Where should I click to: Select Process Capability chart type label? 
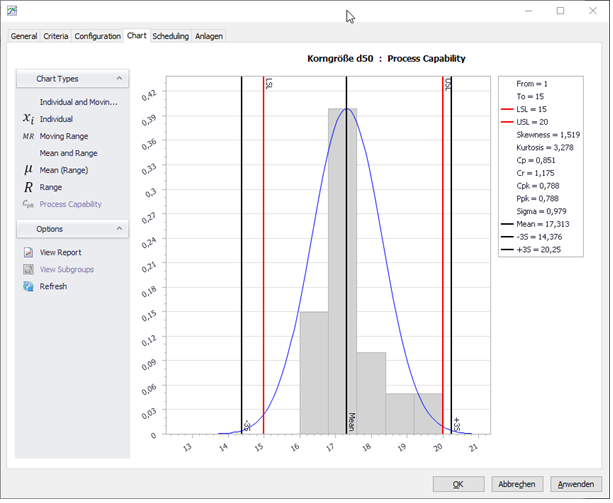(x=70, y=204)
